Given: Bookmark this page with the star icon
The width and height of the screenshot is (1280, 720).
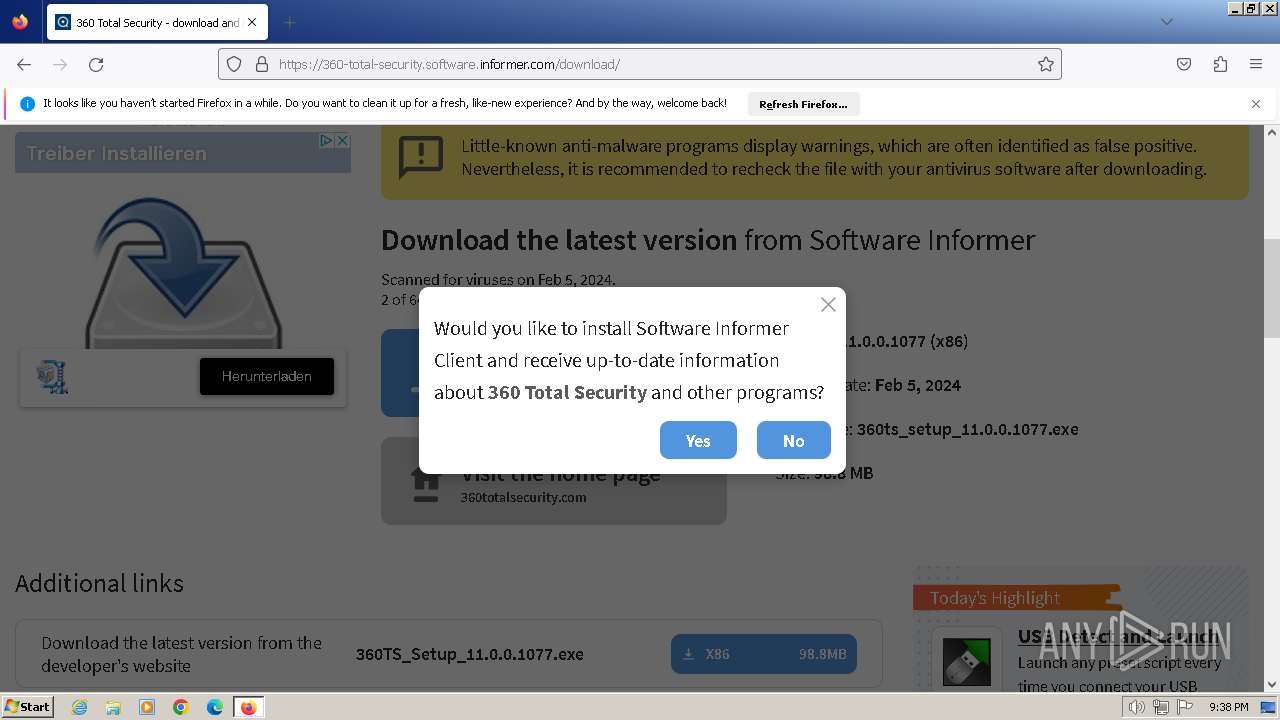Looking at the screenshot, I should [1046, 64].
